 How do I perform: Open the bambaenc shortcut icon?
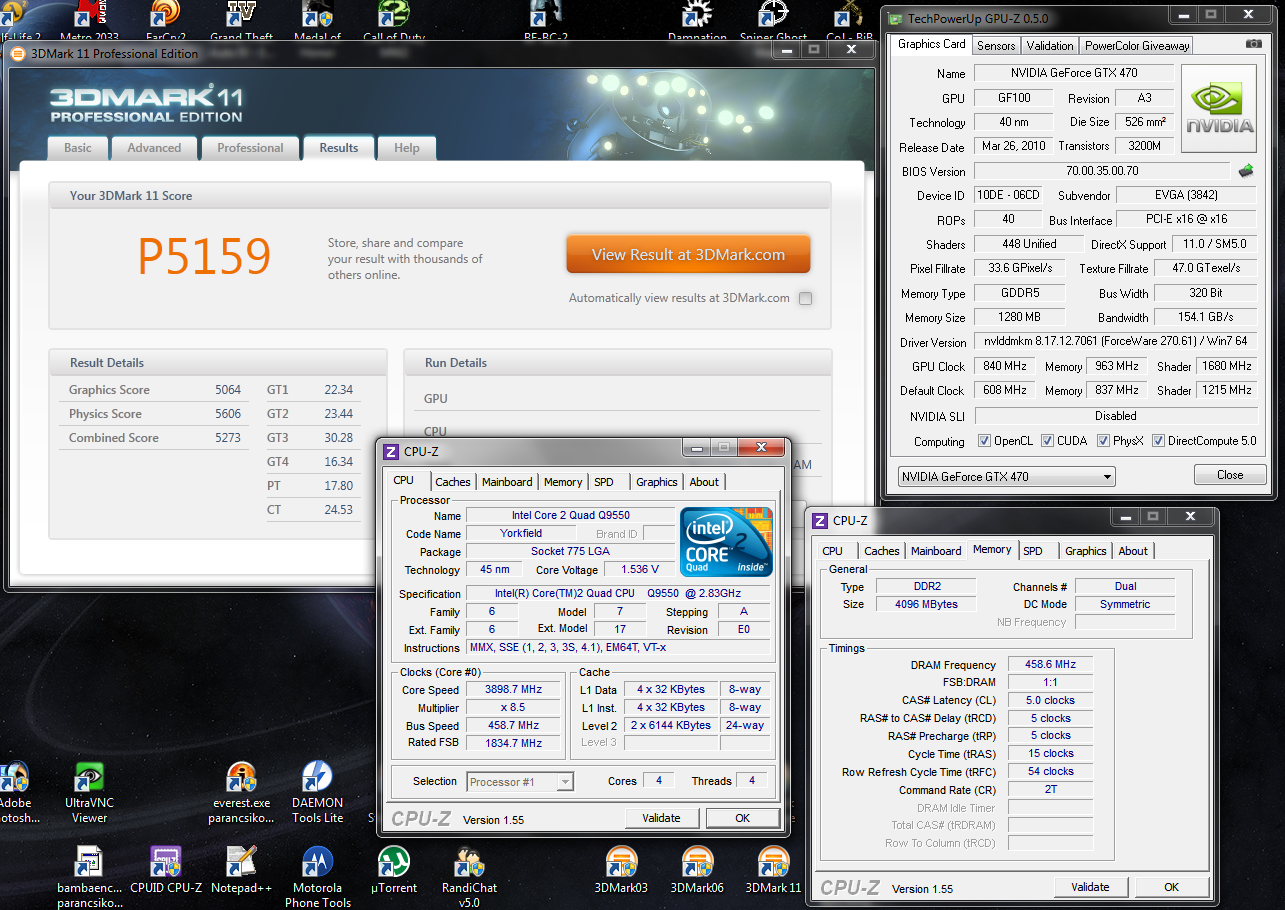click(89, 863)
